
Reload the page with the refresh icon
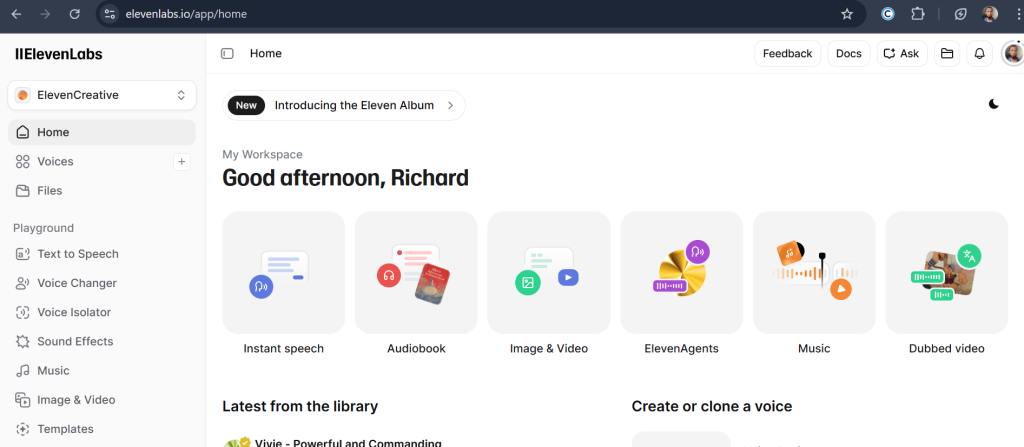pos(74,14)
